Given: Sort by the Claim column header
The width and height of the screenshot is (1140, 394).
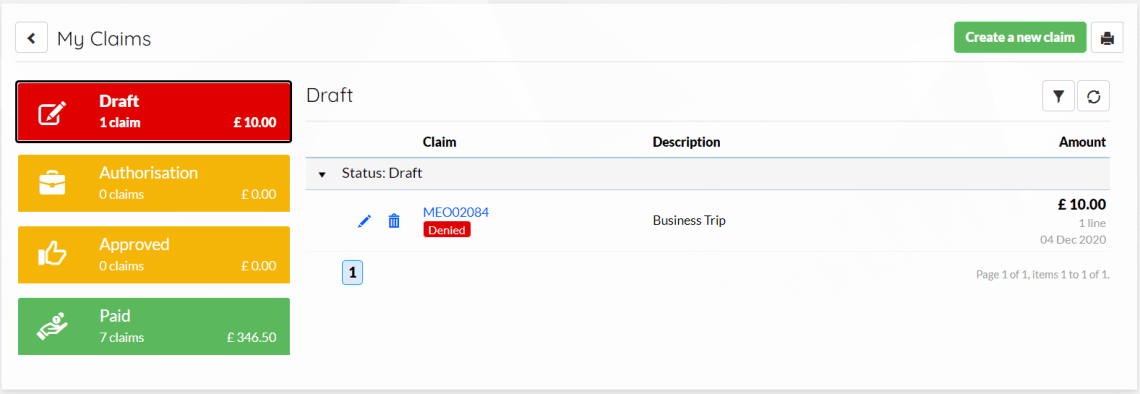Looking at the screenshot, I should click(439, 142).
